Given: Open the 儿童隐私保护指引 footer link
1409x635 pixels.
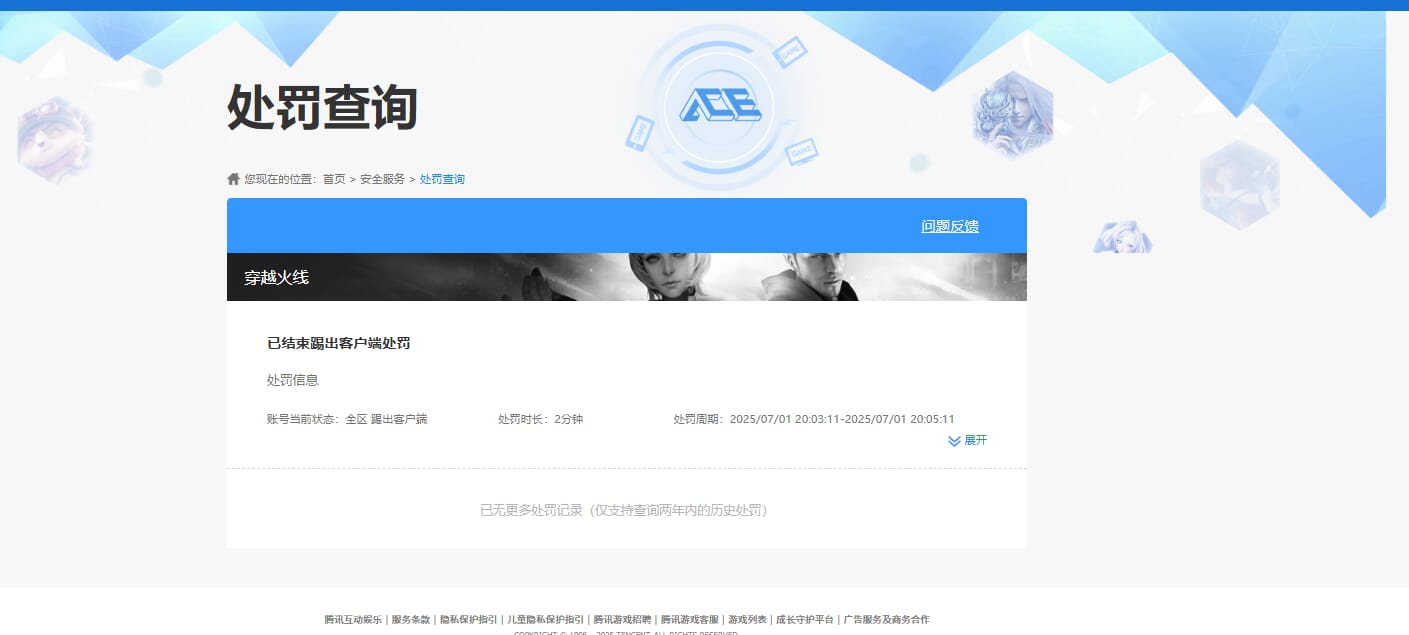Looking at the screenshot, I should coord(545,619).
